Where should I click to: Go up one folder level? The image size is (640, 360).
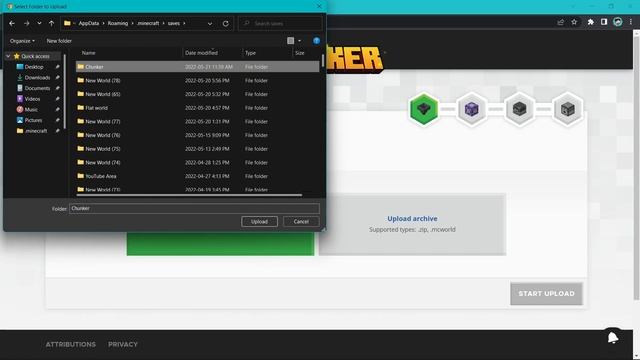[51, 24]
